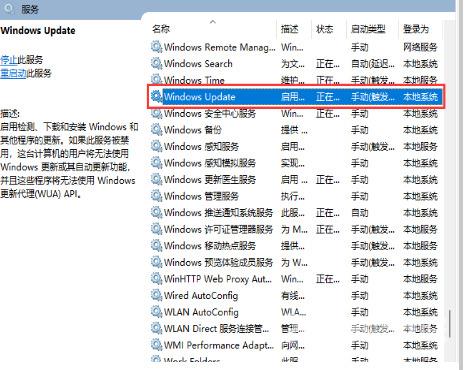Viewport: 466px width, 370px height.
Task: Click 本地服务 login cell of WinHTTP Web Proxy
Action: pos(420,279)
